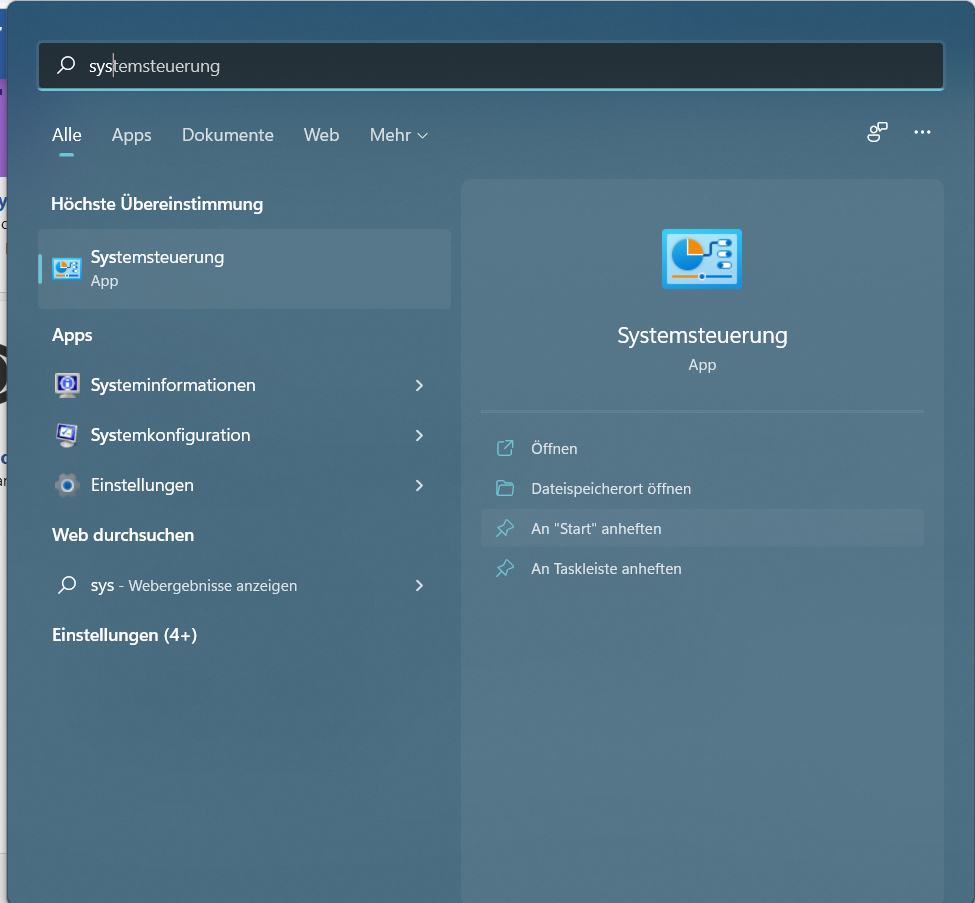
Task: Open the three-dots options menu
Action: coord(922,132)
